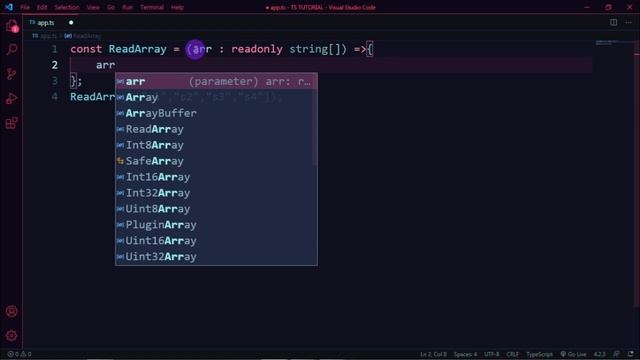The image size is (640, 360).
Task: Click the CRLF line ending status
Action: pyautogui.click(x=512, y=354)
